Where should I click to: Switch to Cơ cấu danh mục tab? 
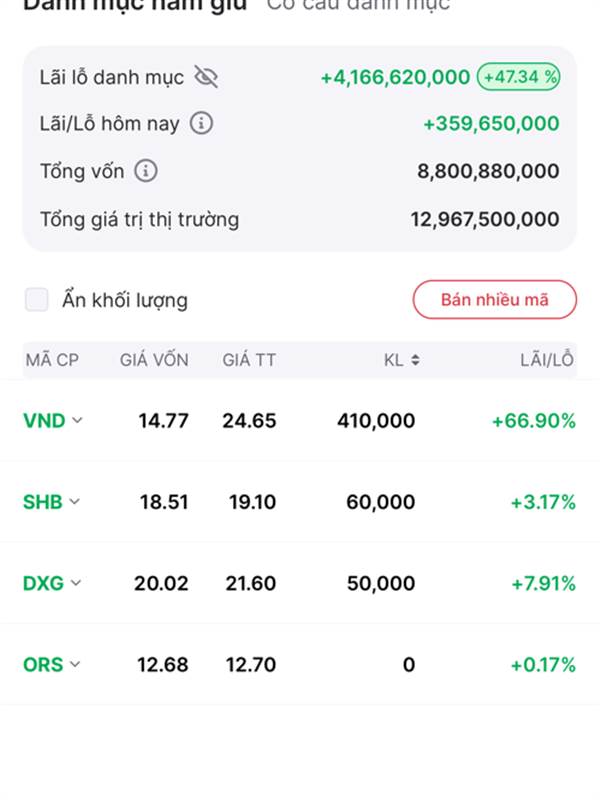point(358,5)
